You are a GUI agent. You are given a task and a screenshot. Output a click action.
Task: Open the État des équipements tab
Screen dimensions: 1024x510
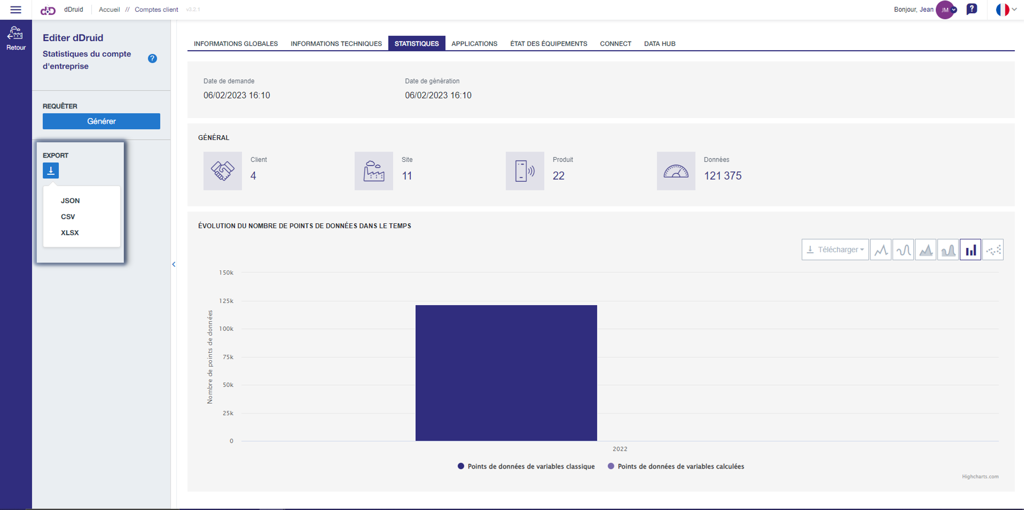(549, 44)
